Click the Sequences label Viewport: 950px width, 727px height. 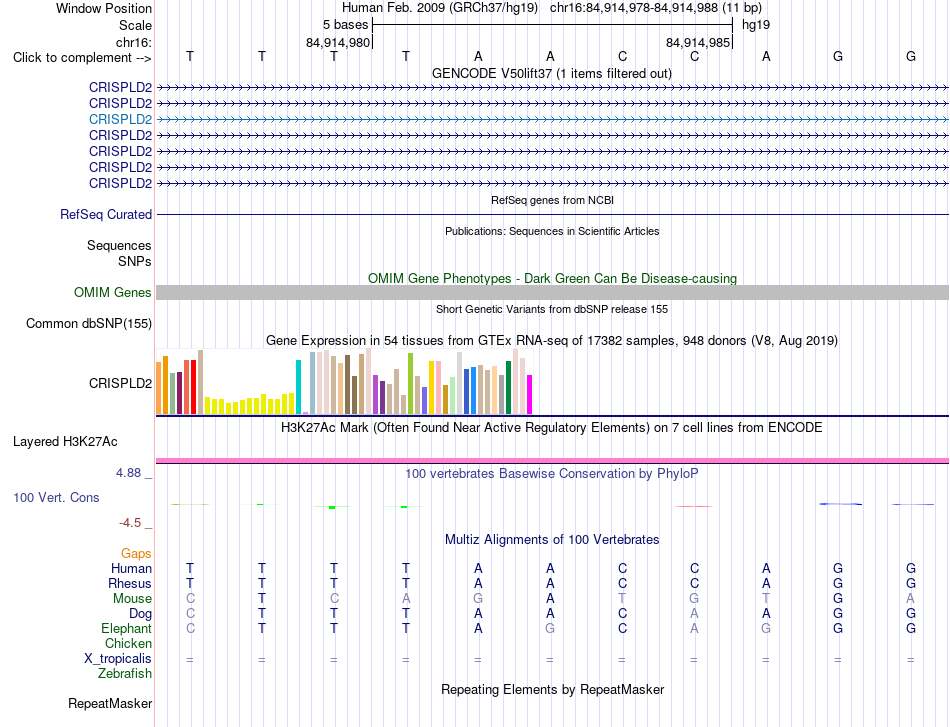pos(119,245)
